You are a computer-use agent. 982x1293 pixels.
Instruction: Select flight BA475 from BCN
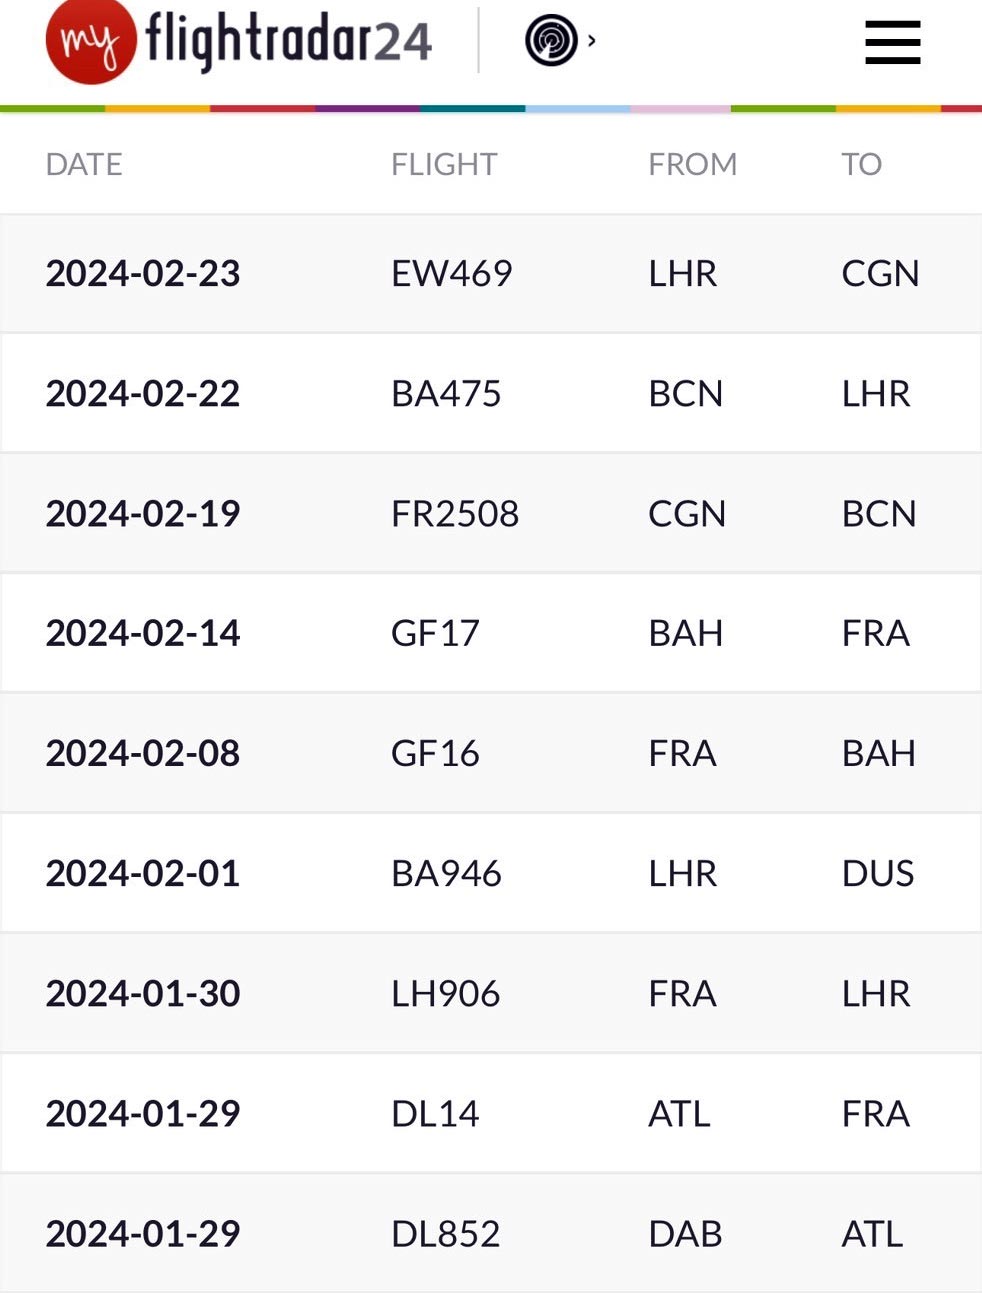pos(446,394)
